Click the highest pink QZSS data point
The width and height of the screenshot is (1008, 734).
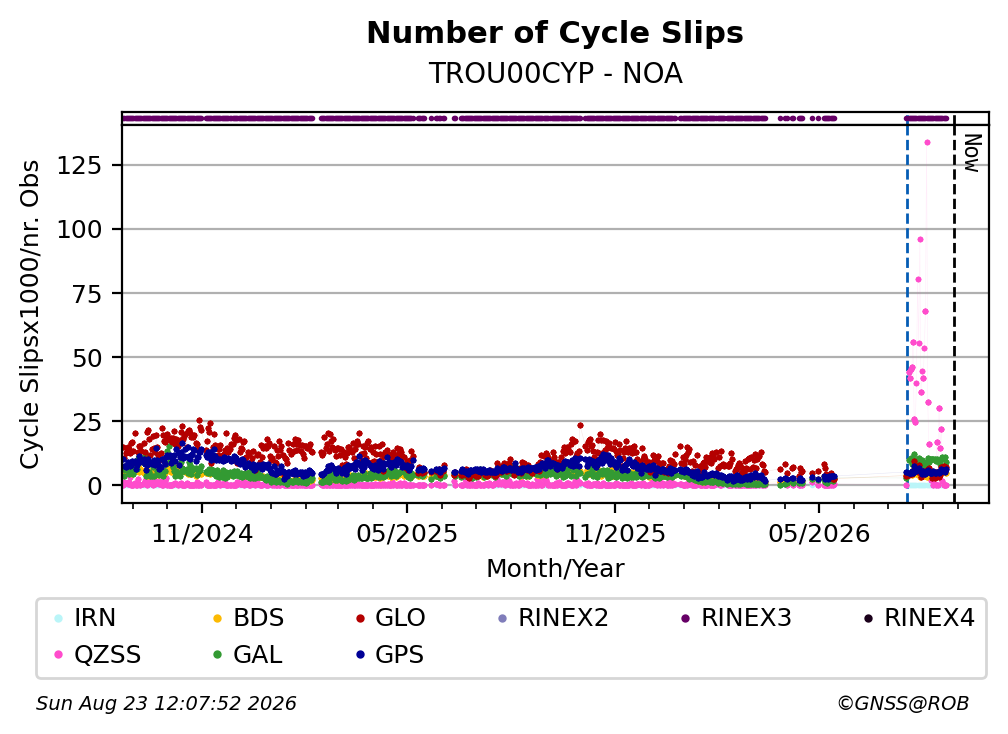point(927,143)
